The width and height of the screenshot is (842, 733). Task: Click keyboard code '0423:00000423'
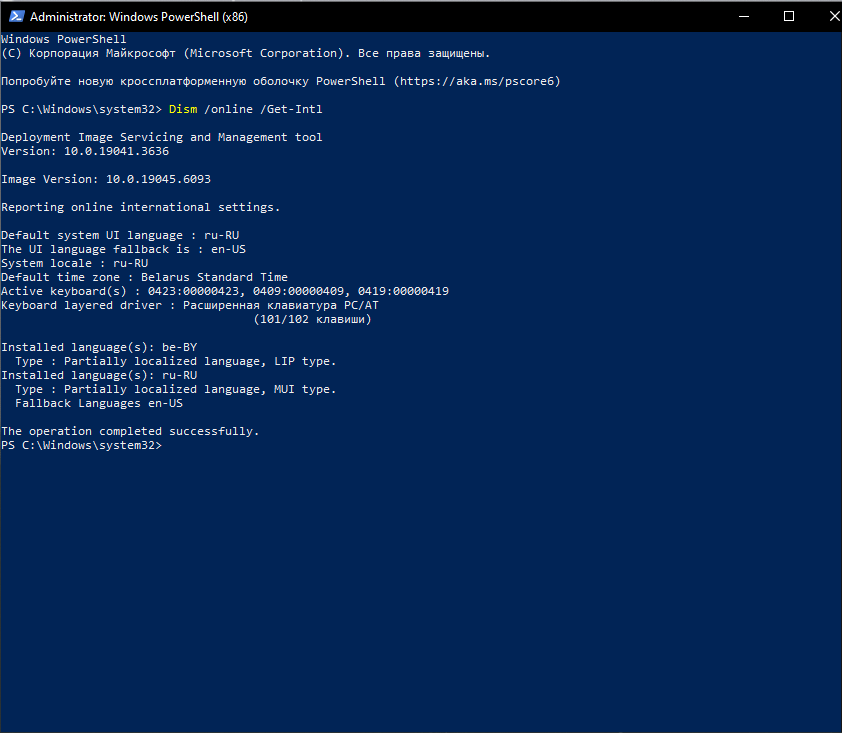(193, 291)
